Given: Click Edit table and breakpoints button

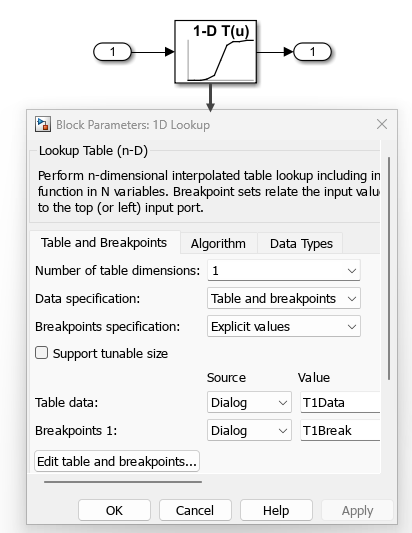Looking at the screenshot, I should [117, 461].
